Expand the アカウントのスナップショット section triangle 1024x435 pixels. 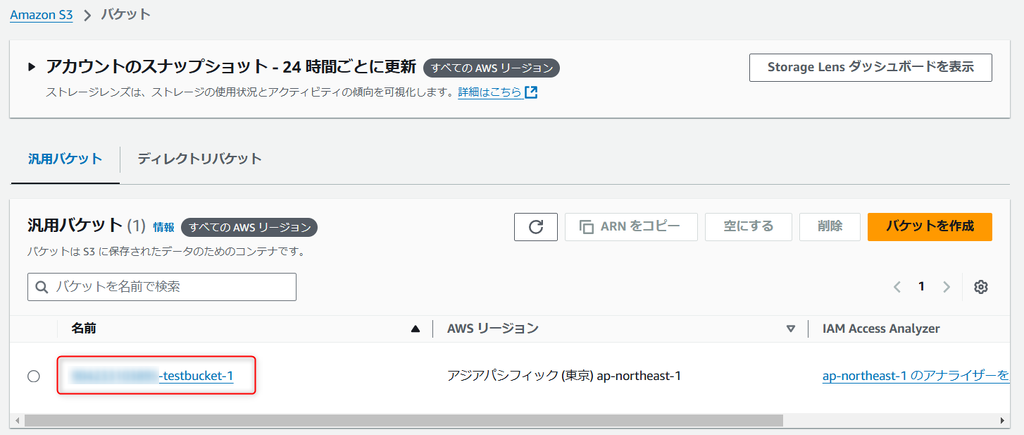tap(31, 67)
